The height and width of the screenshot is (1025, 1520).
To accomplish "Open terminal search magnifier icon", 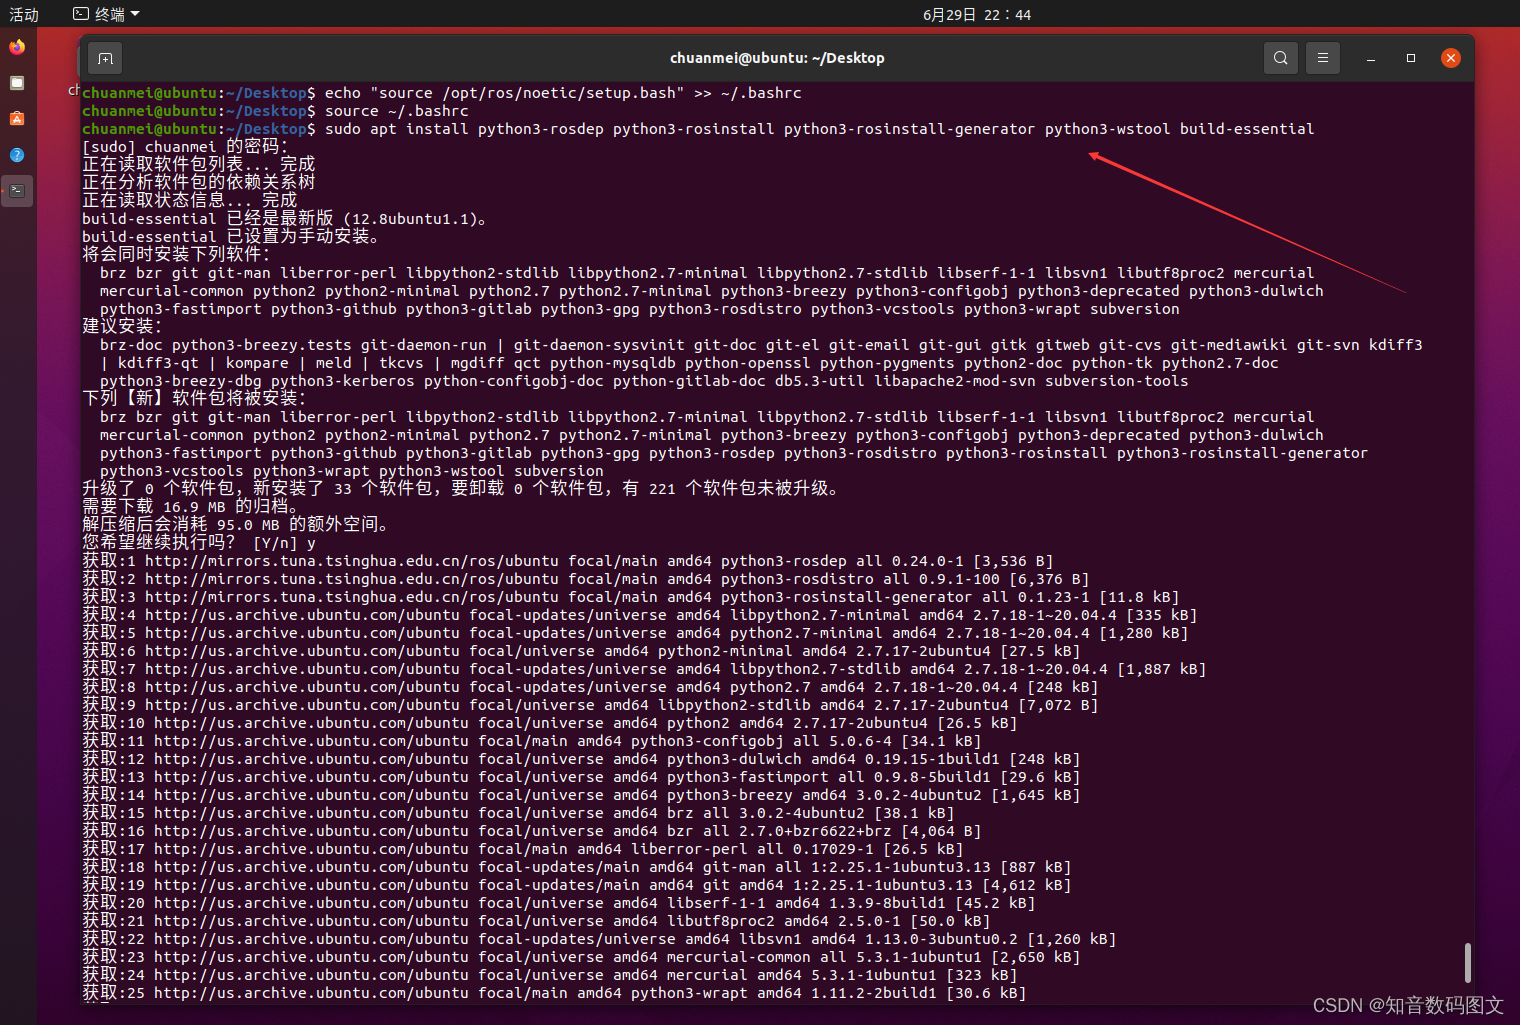I will pyautogui.click(x=1281, y=58).
